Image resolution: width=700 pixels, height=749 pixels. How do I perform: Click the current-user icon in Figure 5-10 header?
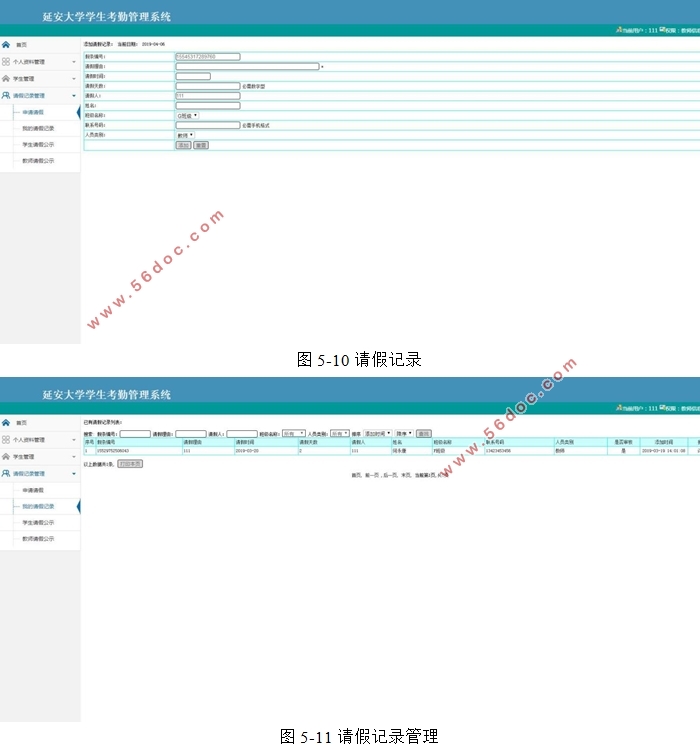point(619,30)
